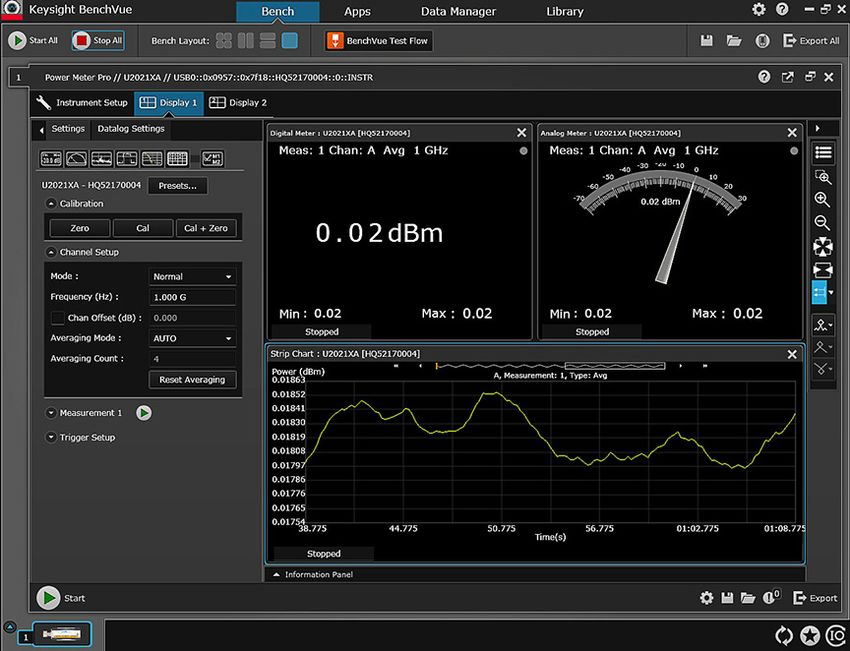This screenshot has height=651, width=850.
Task: Collapse the Calibration section
Action: click(x=51, y=204)
